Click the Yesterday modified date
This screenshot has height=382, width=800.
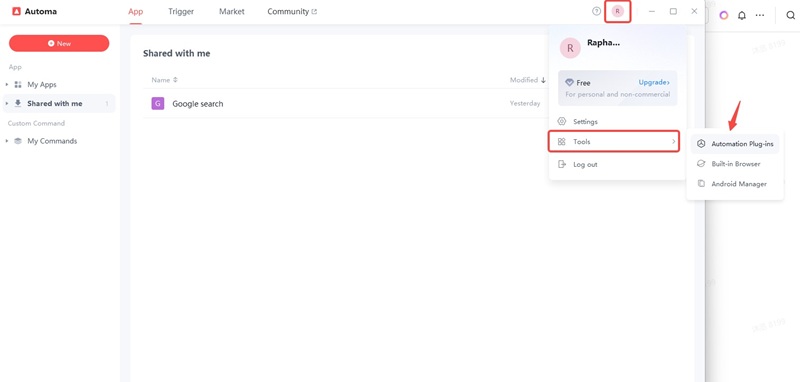525,104
